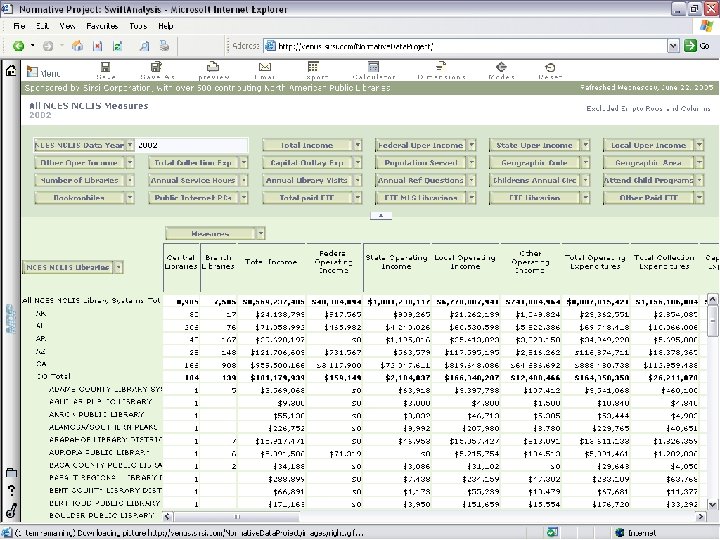The image size is (720, 540).
Task: Expand the NCES NCLIS Data Year dropdown
Action: coord(129,145)
